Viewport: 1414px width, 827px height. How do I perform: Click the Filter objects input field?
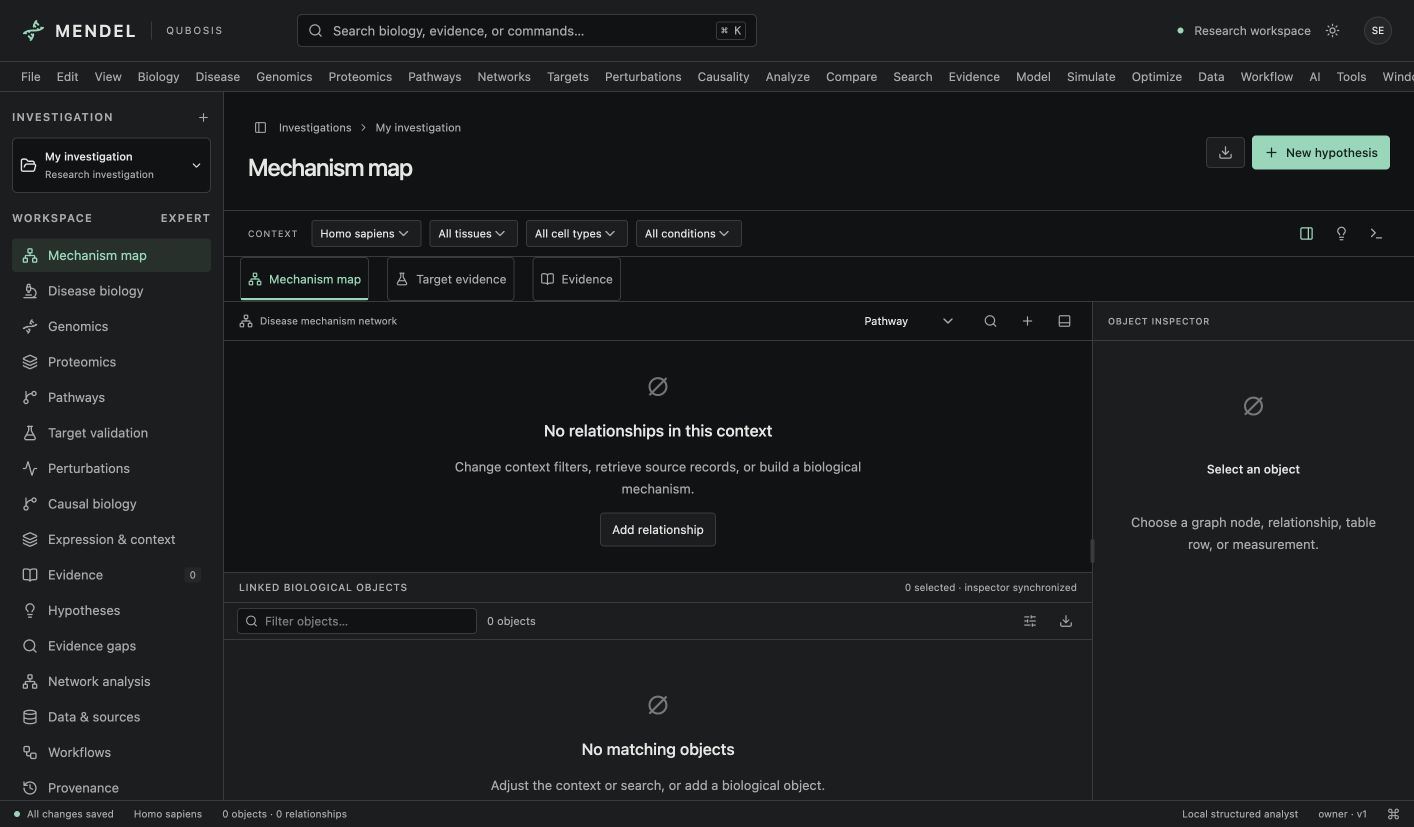pyautogui.click(x=357, y=621)
